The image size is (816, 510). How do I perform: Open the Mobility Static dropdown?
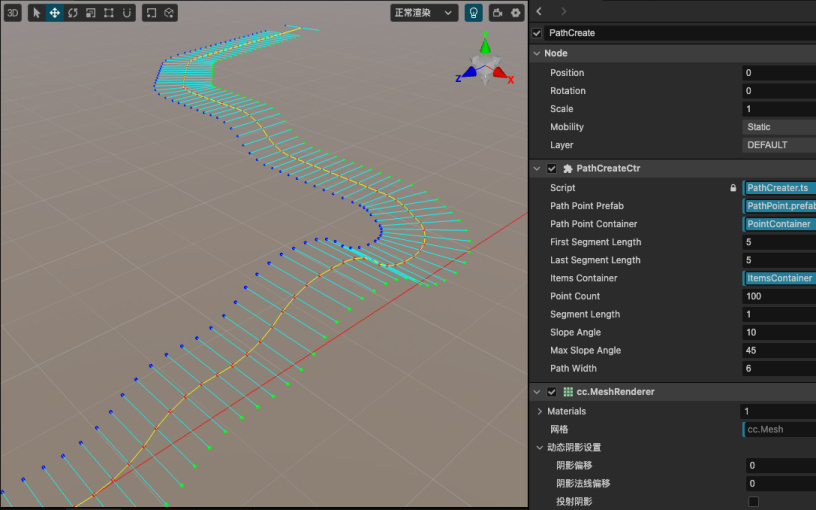(x=779, y=127)
